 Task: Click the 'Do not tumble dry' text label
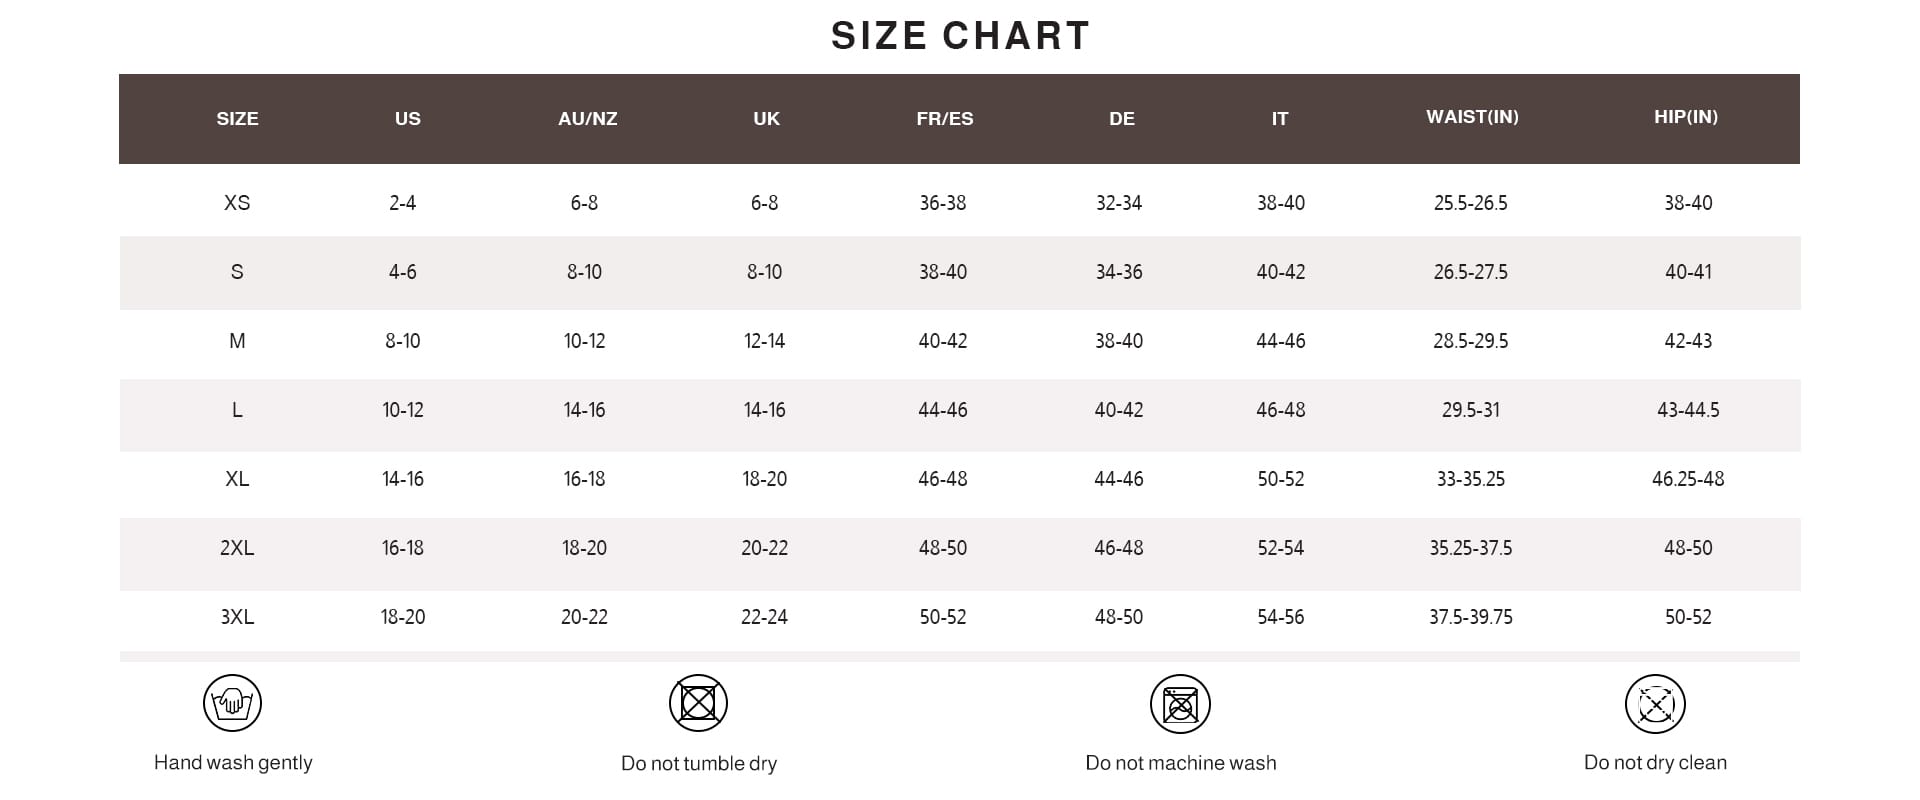pyautogui.click(x=699, y=764)
